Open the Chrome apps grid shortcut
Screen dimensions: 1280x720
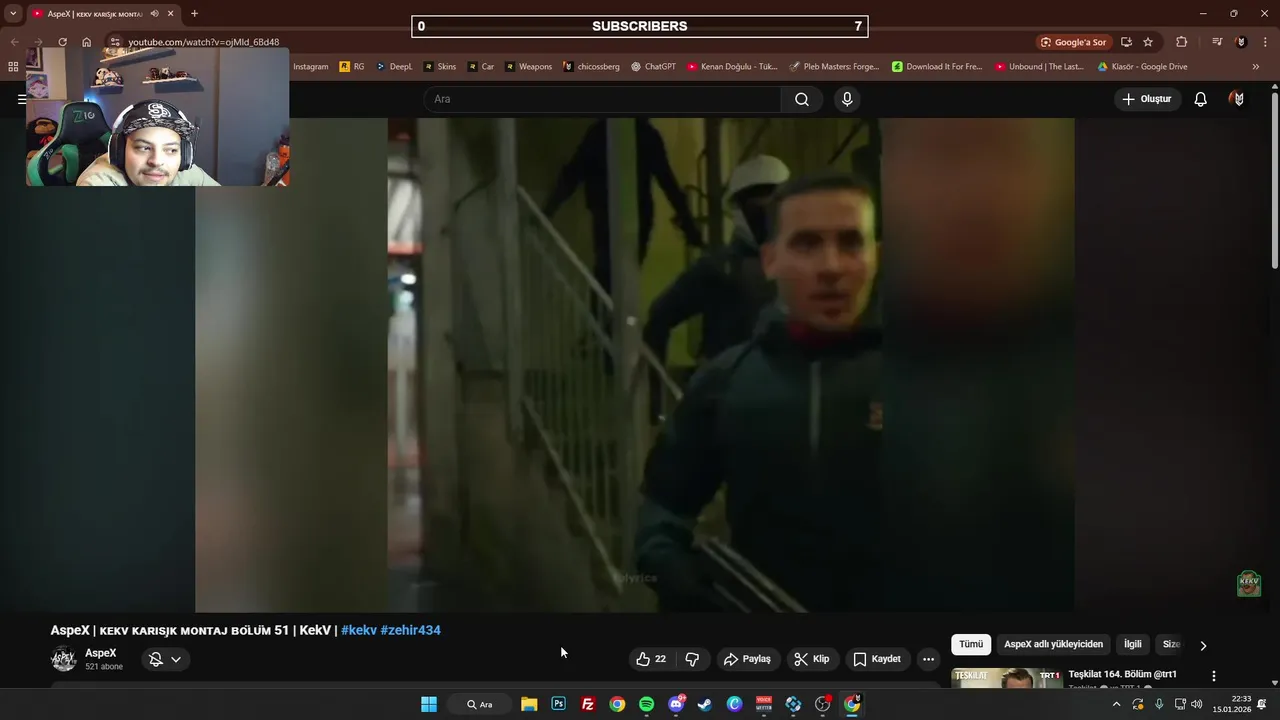pos(13,67)
